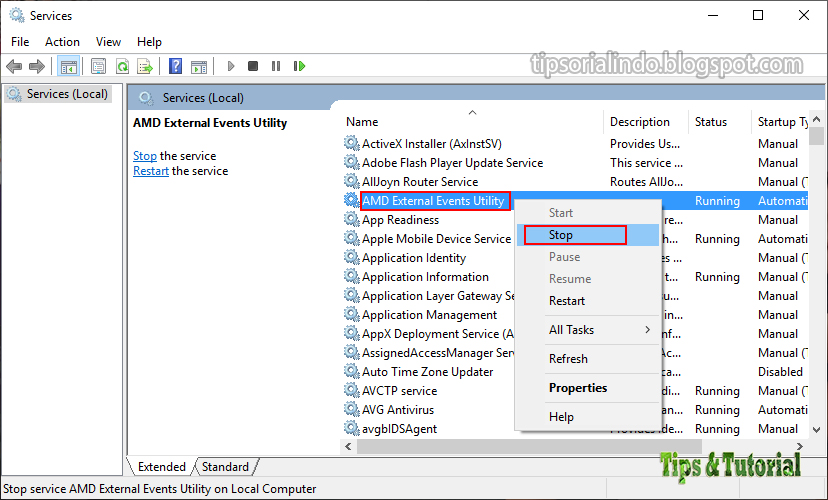Click gear icon beside Application Identity
The height and width of the screenshot is (500, 828).
point(352,257)
